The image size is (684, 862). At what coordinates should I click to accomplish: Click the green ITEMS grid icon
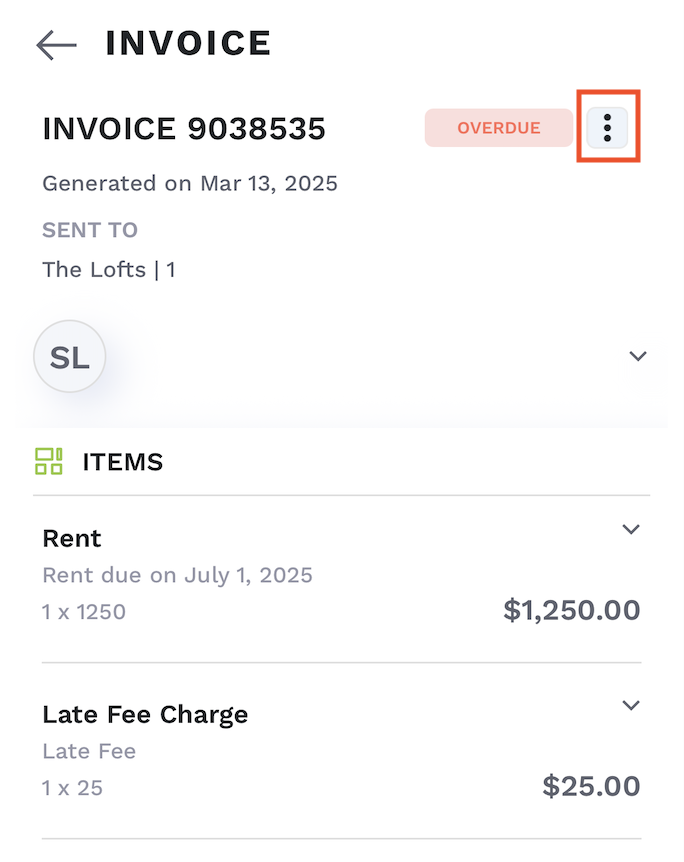tap(49, 461)
